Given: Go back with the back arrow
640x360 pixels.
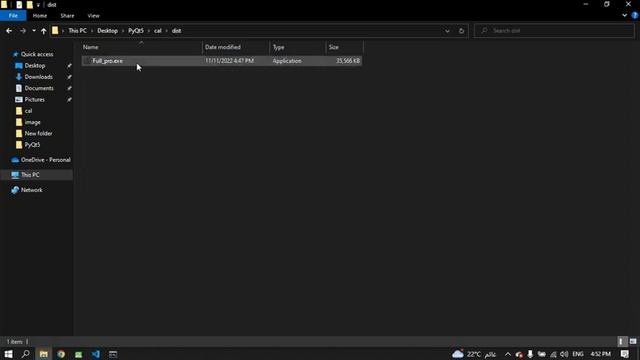Looking at the screenshot, I should point(9,31).
